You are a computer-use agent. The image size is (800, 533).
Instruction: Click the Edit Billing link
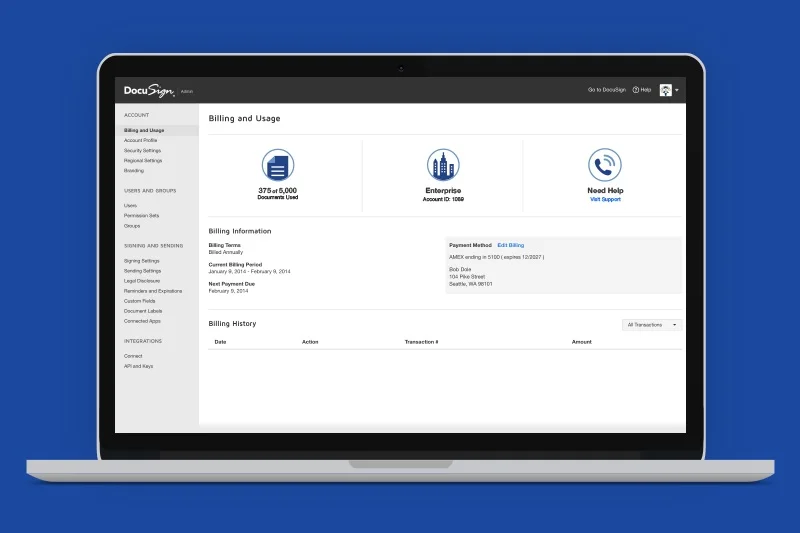[x=510, y=245]
